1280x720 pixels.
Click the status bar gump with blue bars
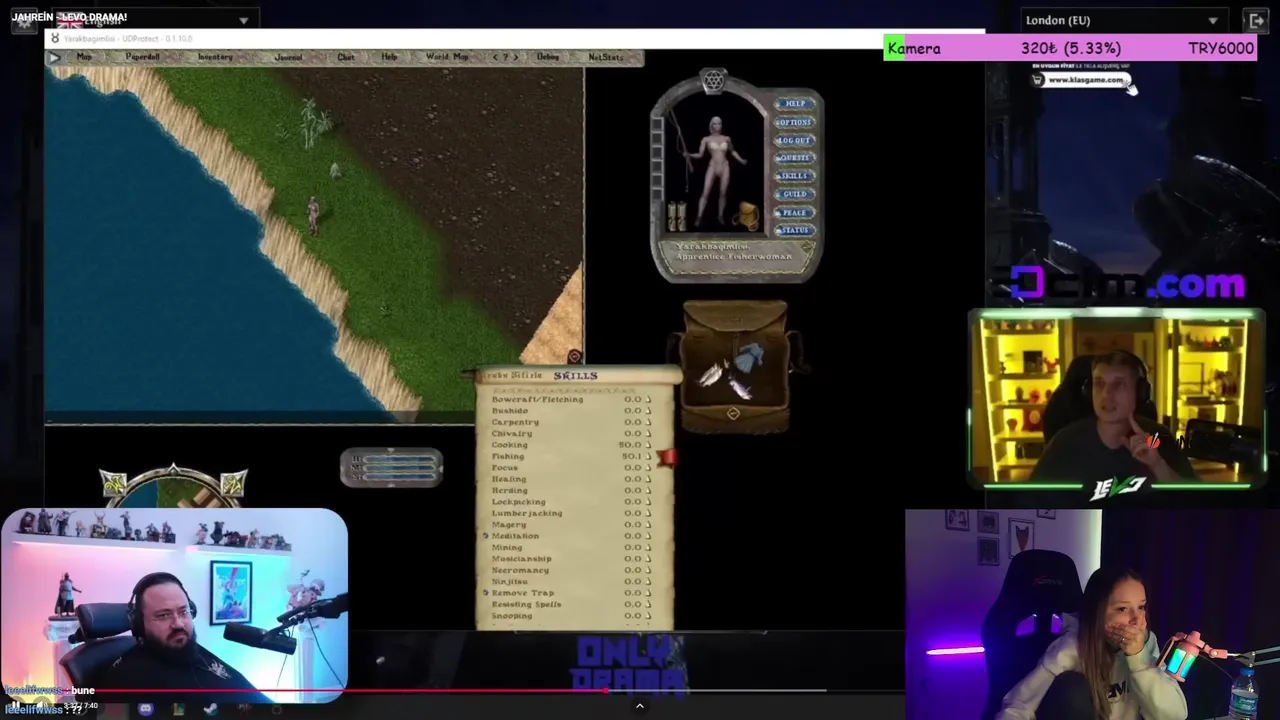pyautogui.click(x=391, y=467)
